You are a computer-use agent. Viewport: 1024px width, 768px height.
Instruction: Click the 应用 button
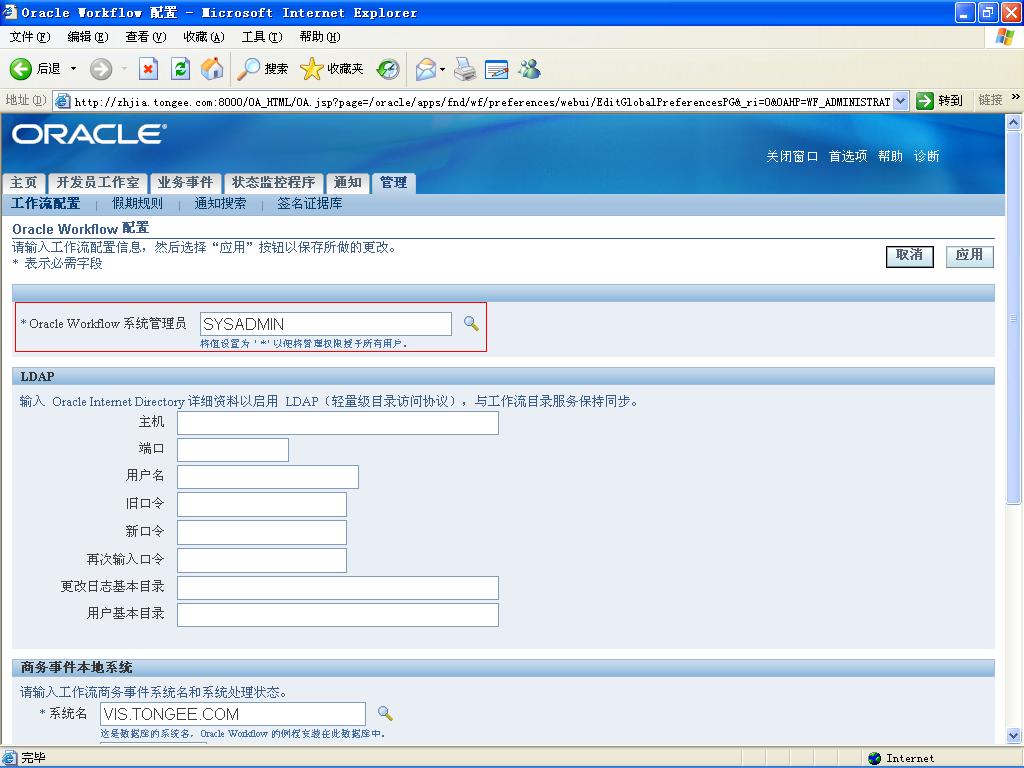pyautogui.click(x=970, y=256)
